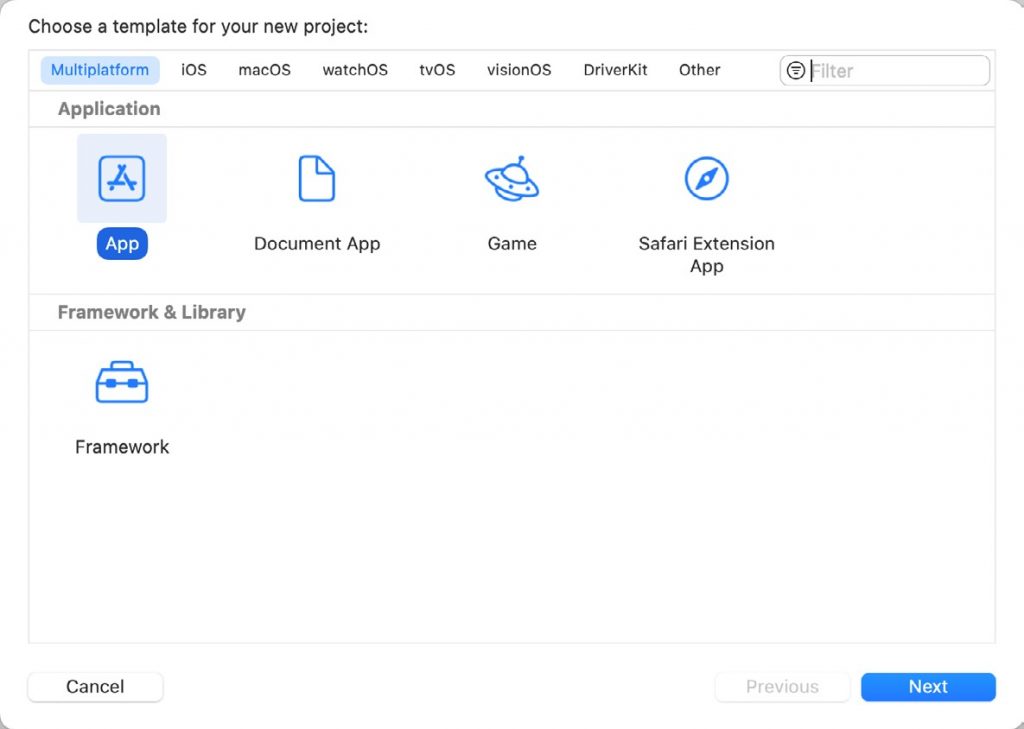Open the Other templates tab
The height and width of the screenshot is (729, 1024).
click(x=699, y=70)
